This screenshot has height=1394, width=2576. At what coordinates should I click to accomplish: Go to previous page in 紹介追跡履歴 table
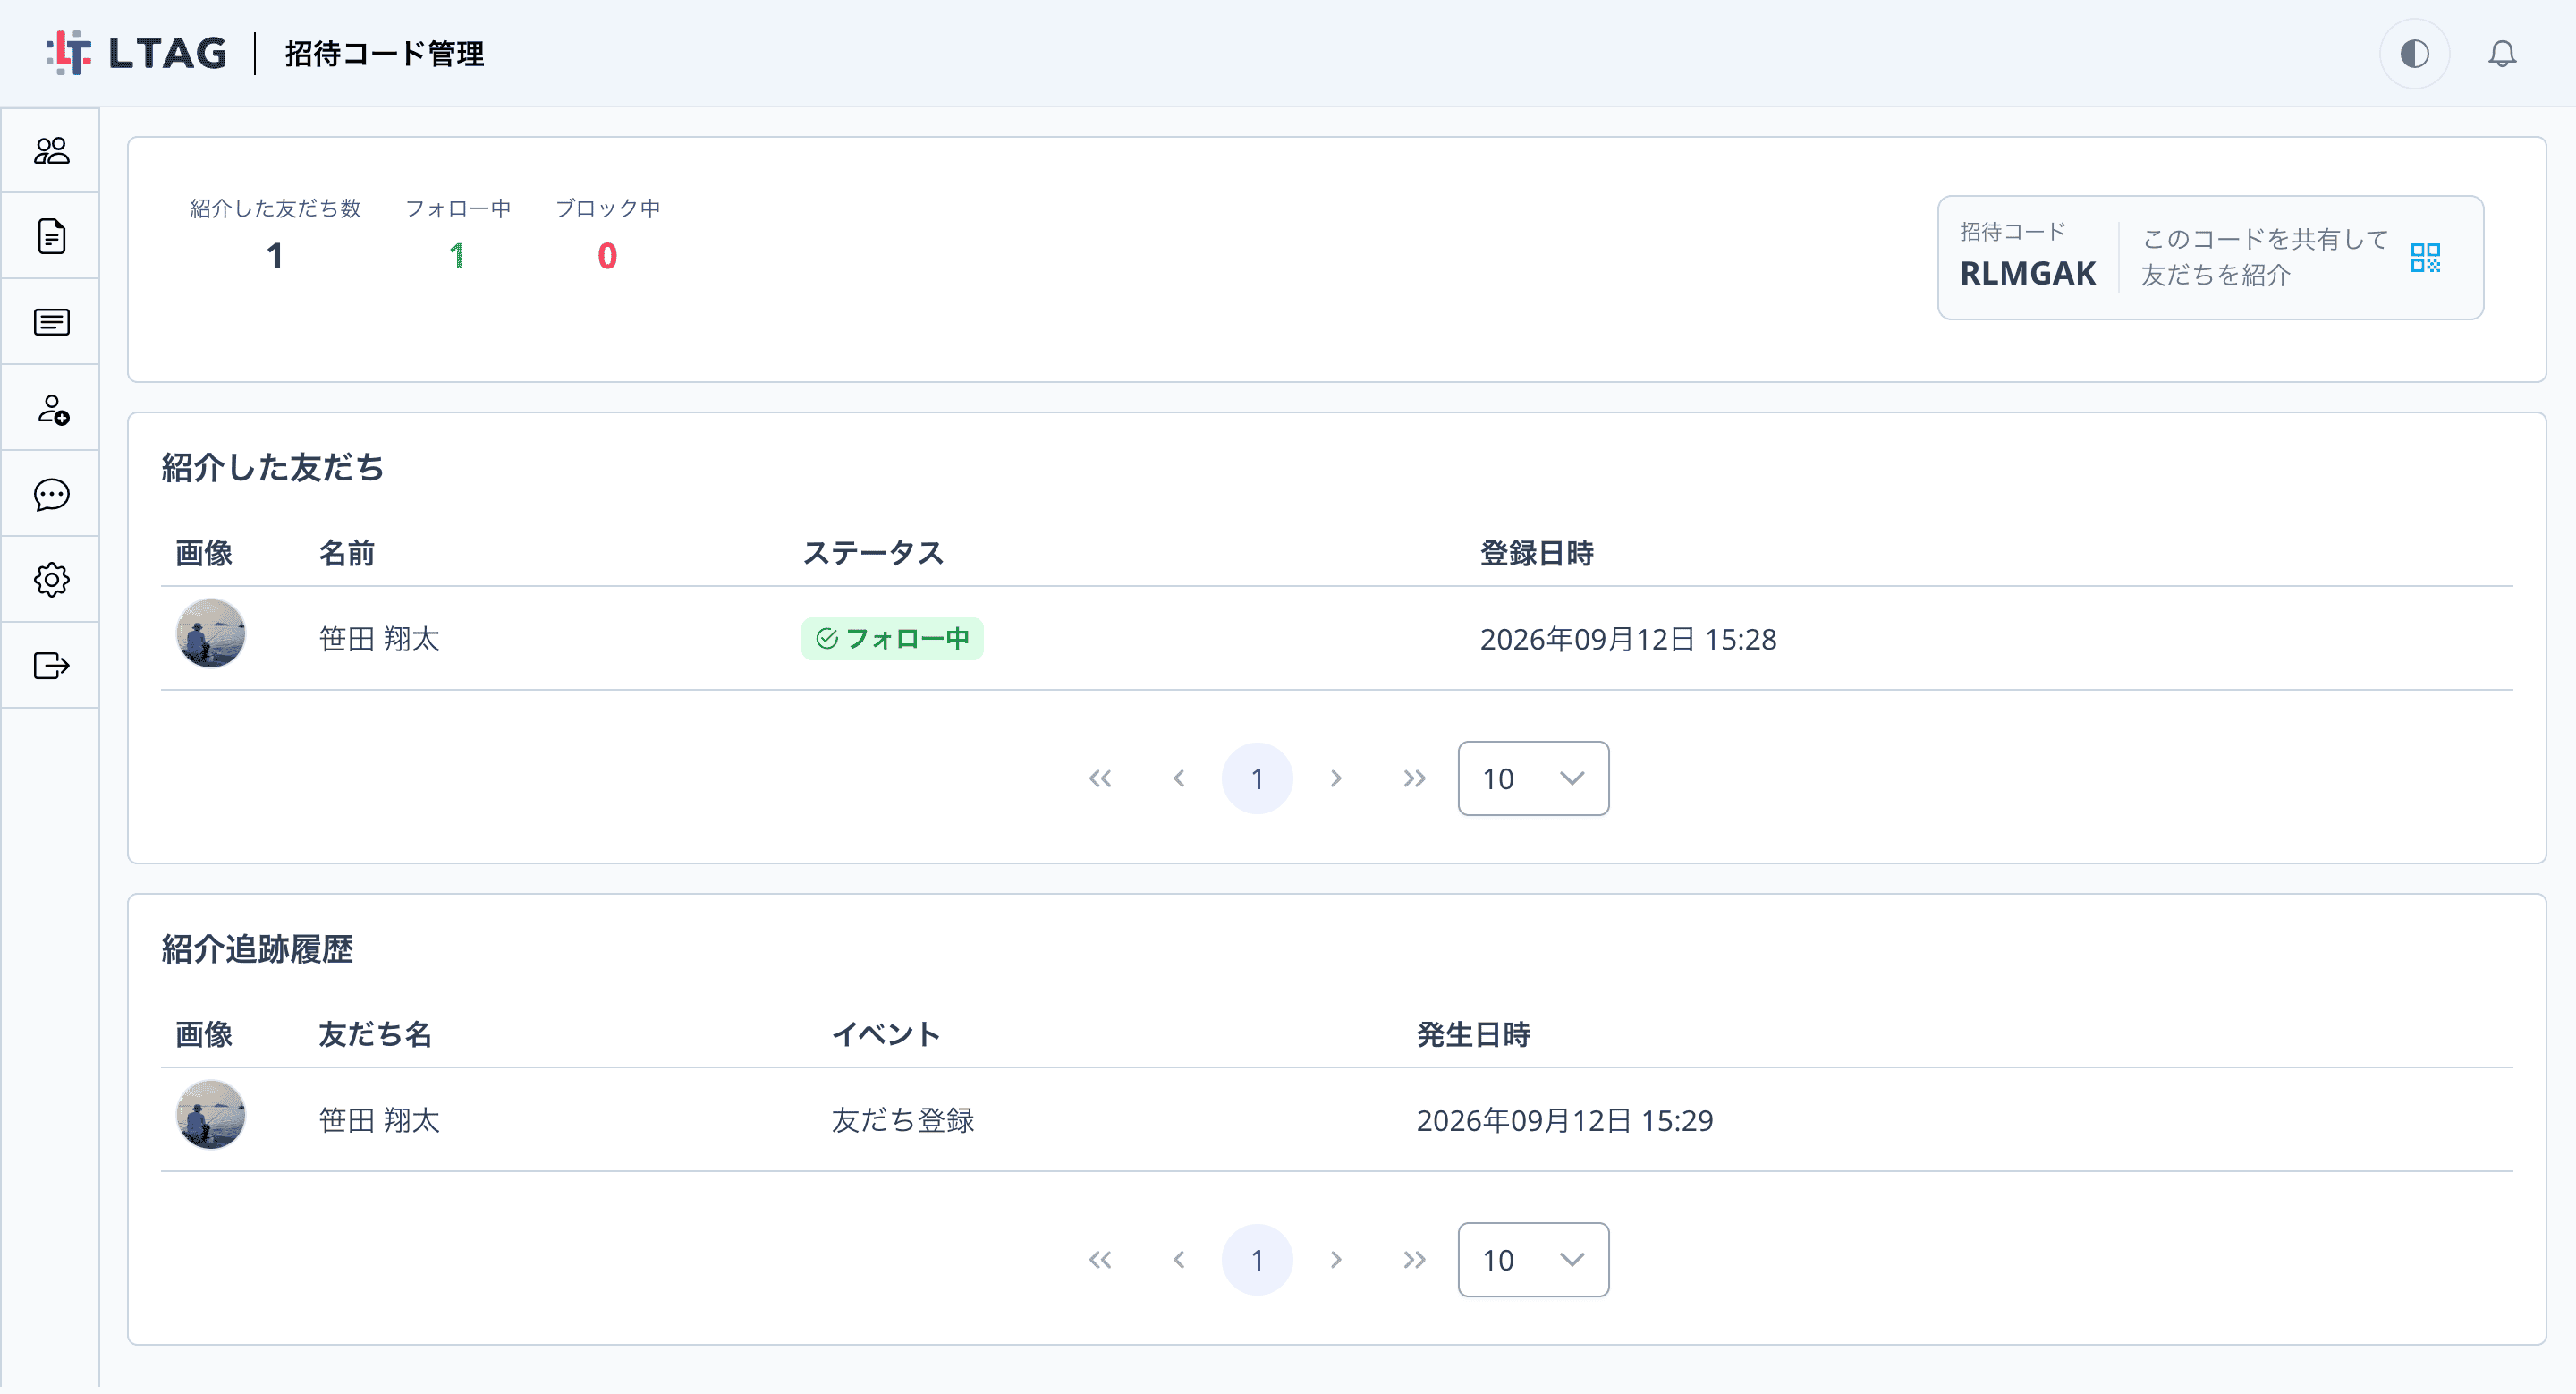(x=1179, y=1259)
